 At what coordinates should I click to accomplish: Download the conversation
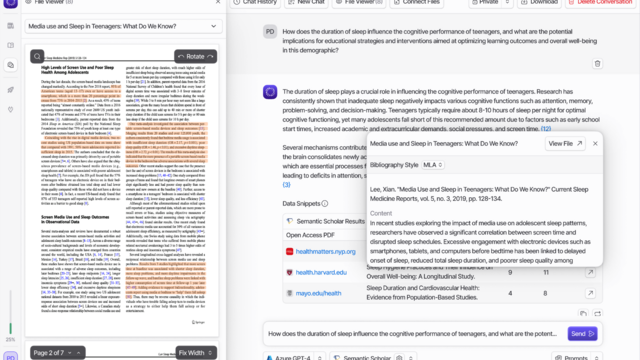tap(540, 2)
